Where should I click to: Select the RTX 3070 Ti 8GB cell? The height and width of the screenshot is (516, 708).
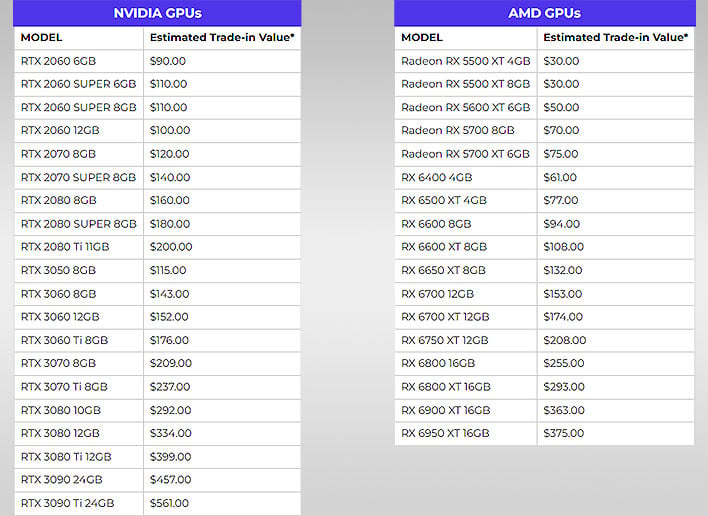(x=79, y=387)
